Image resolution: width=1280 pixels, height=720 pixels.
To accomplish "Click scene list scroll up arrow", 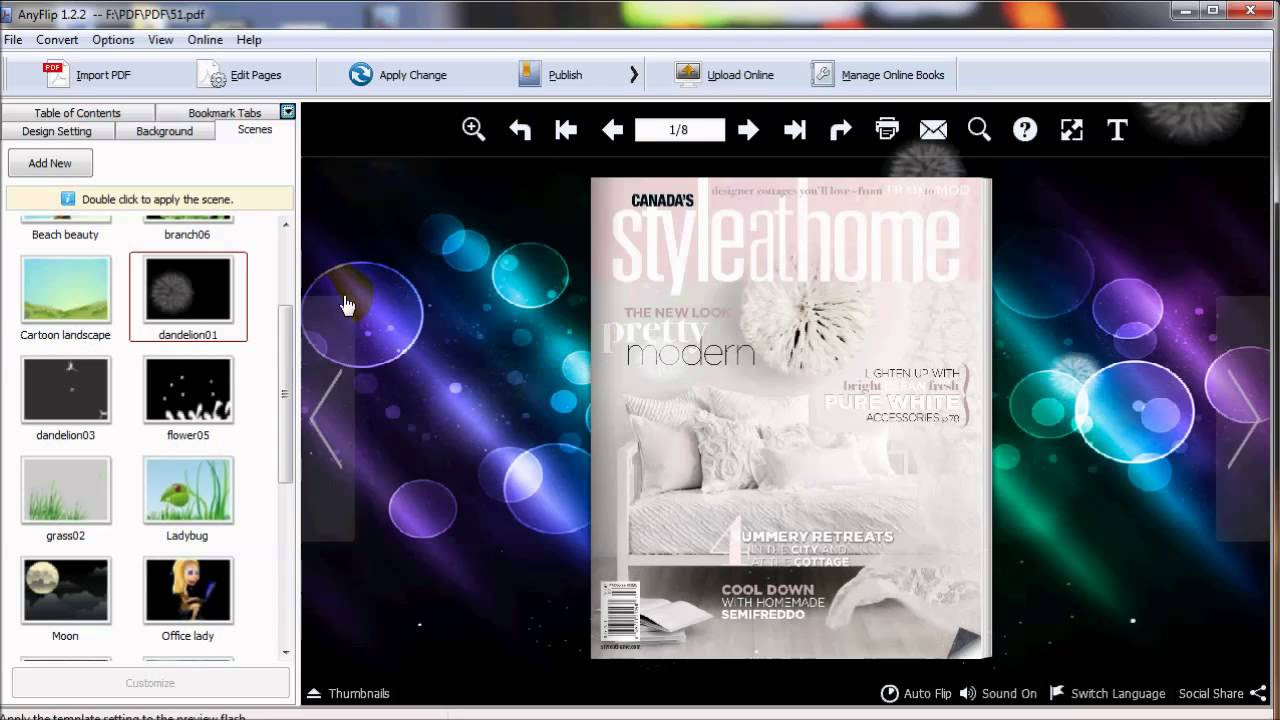I will click(x=285, y=224).
